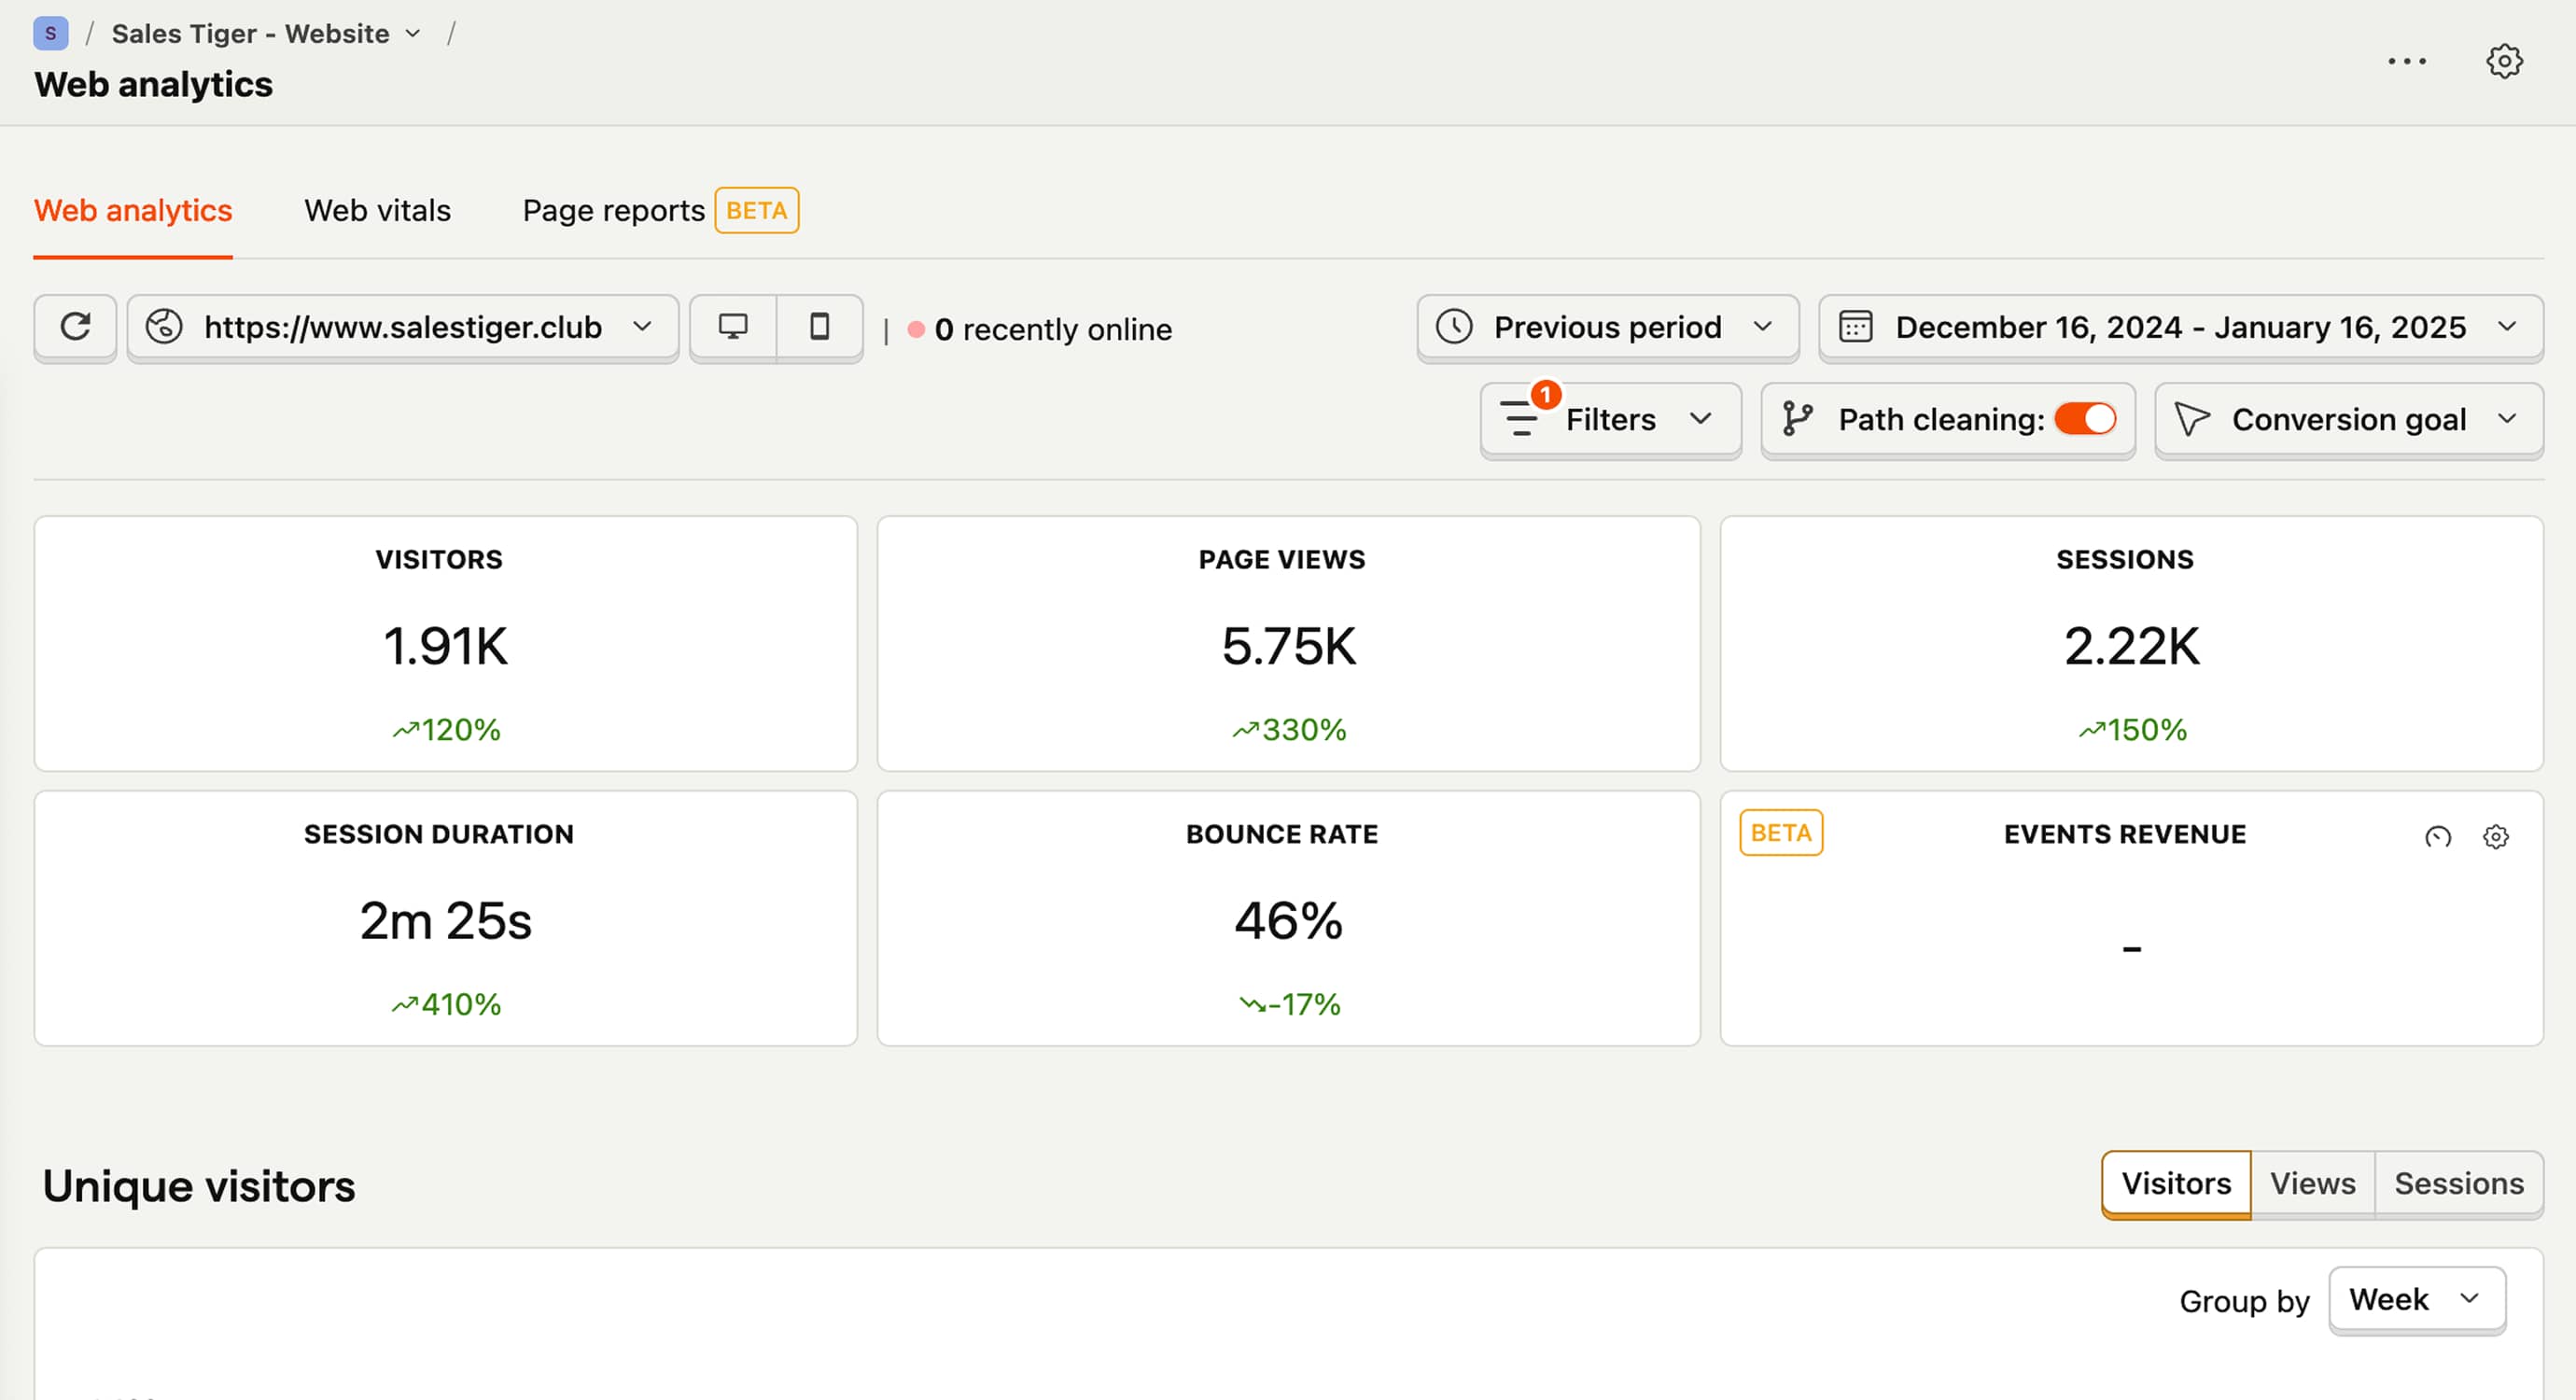This screenshot has width=2576, height=1400.
Task: Open the salestiger.club domain selector
Action: (402, 327)
